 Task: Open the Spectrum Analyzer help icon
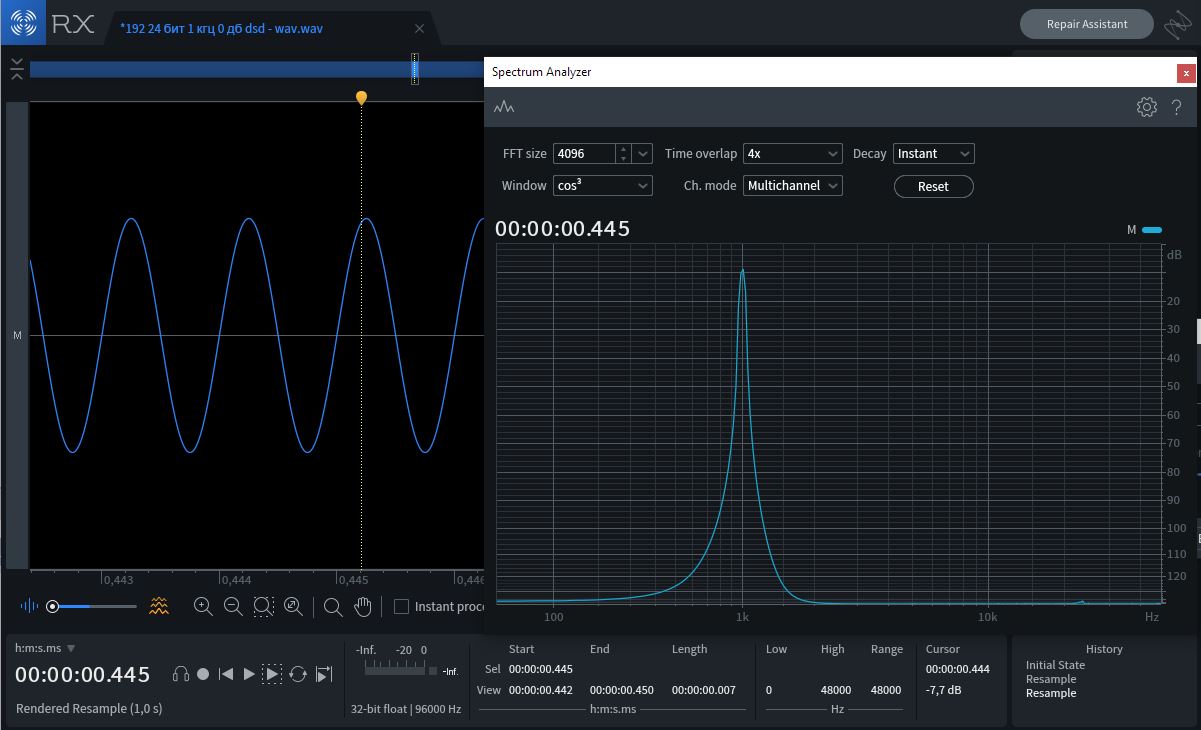(1177, 107)
